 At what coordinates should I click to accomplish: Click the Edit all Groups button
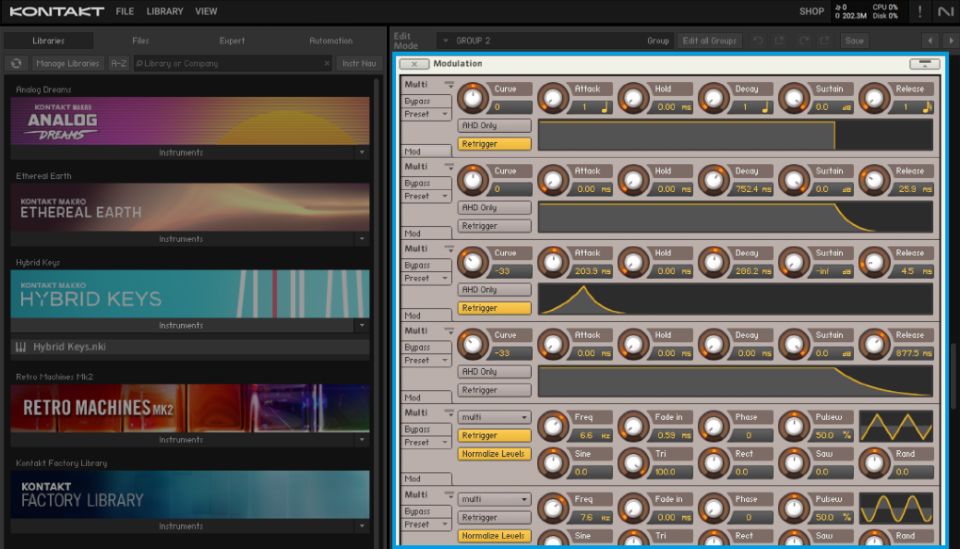point(709,41)
